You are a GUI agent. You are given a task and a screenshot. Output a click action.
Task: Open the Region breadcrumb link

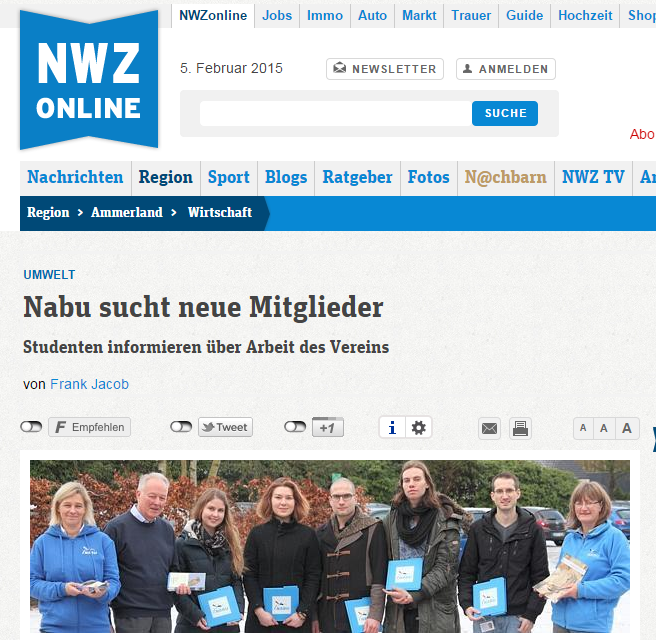[x=48, y=212]
